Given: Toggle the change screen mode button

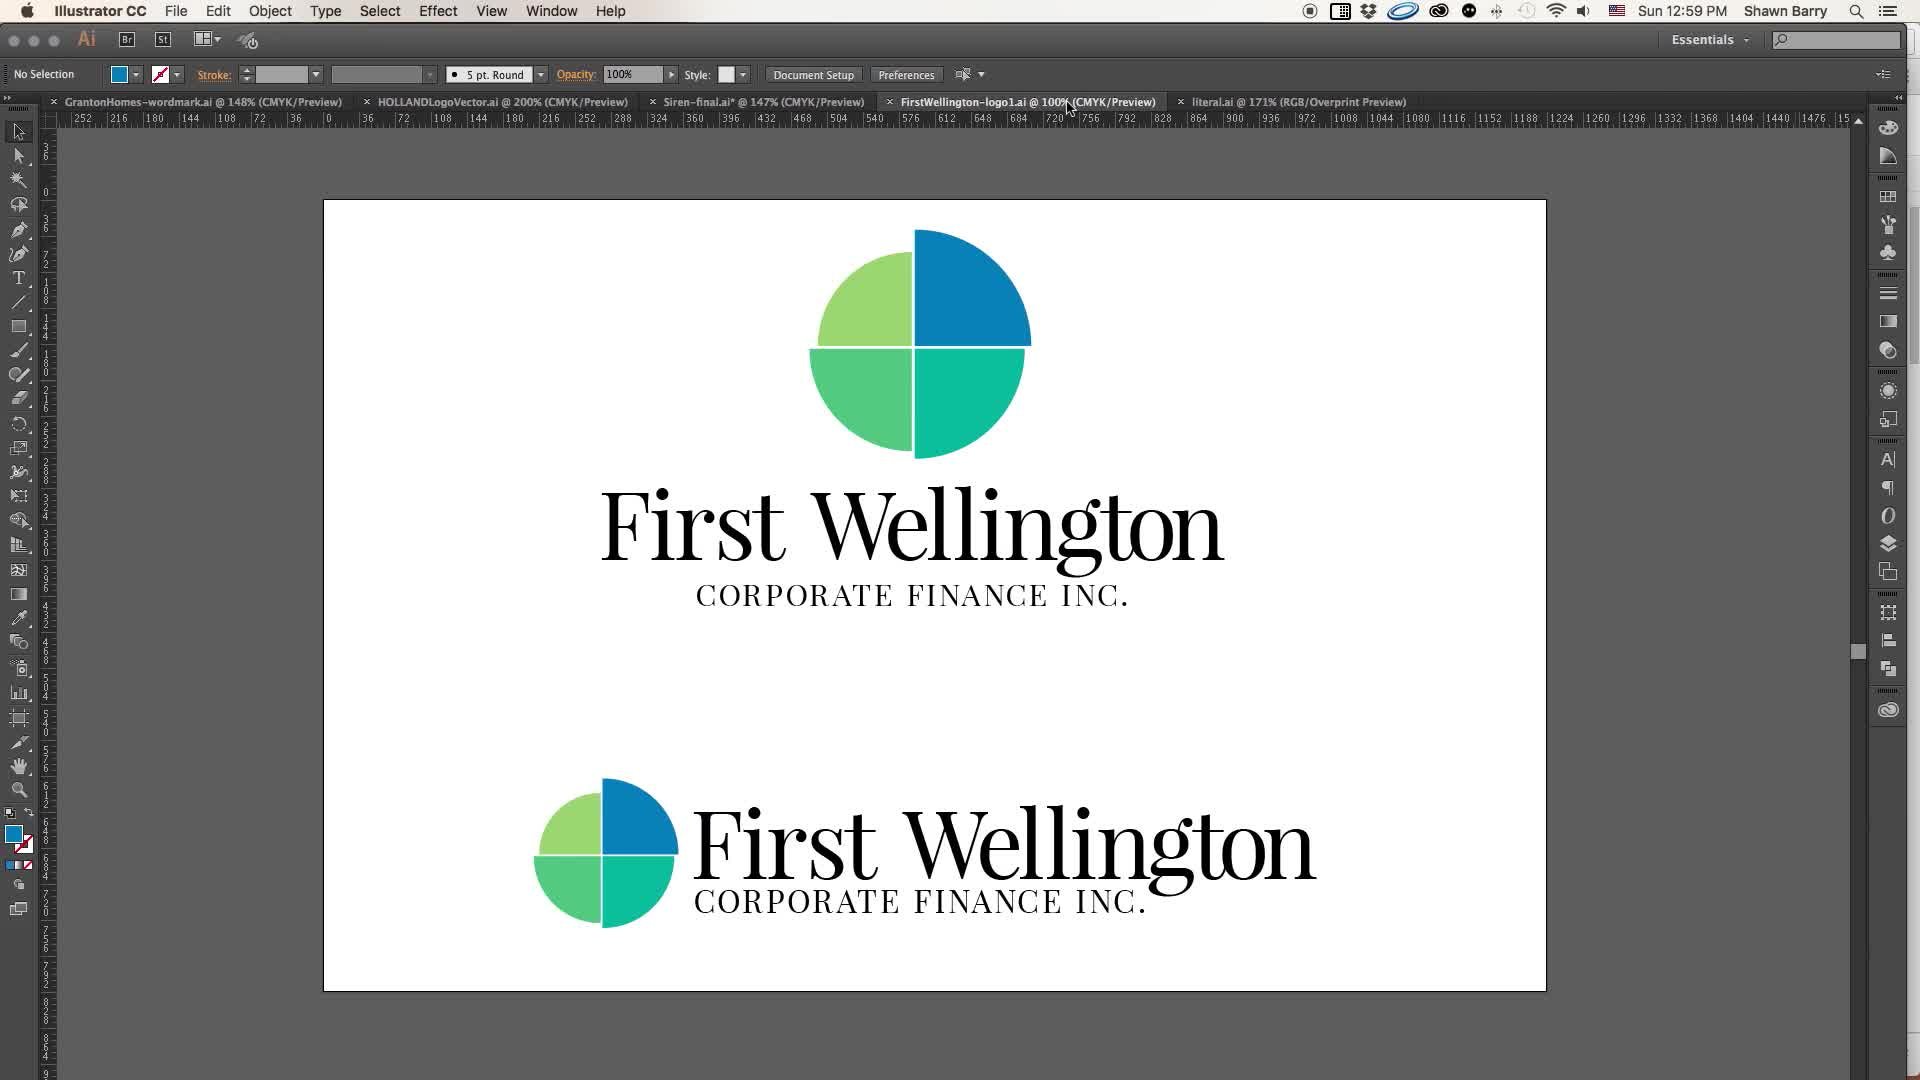Looking at the screenshot, I should pos(18,909).
